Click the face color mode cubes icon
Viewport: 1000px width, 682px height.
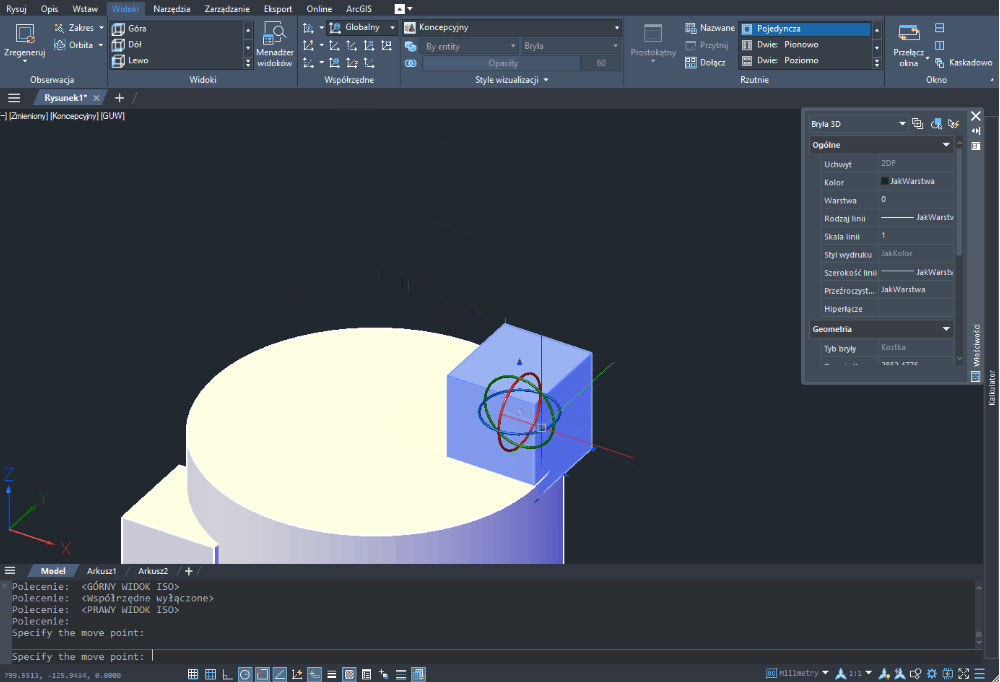tap(411, 46)
